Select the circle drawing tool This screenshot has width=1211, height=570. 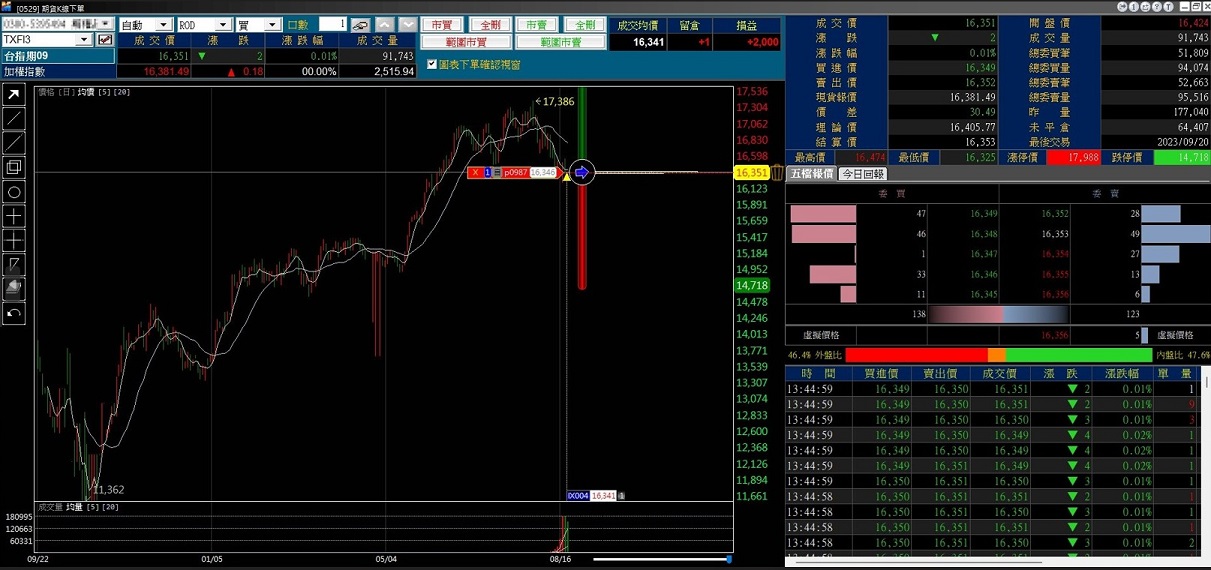click(14, 192)
